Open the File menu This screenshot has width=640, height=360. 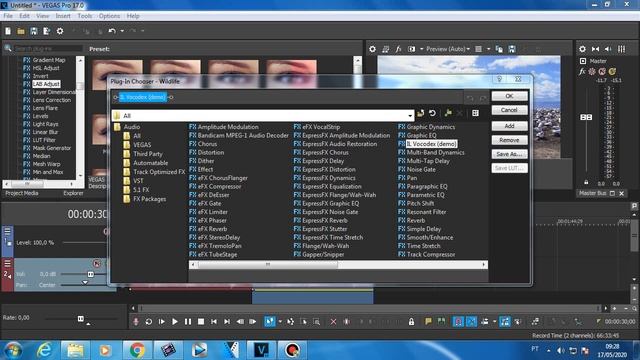pyautogui.click(x=8, y=16)
